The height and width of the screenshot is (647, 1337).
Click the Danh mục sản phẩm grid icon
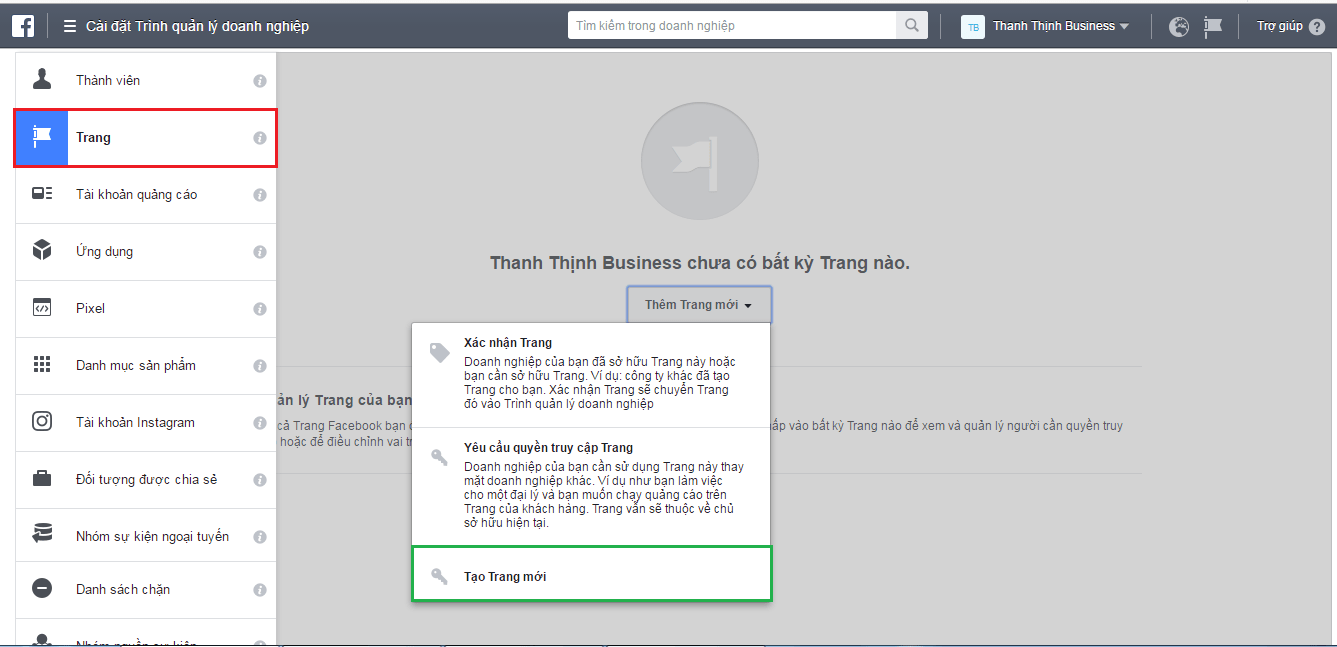pyautogui.click(x=42, y=365)
